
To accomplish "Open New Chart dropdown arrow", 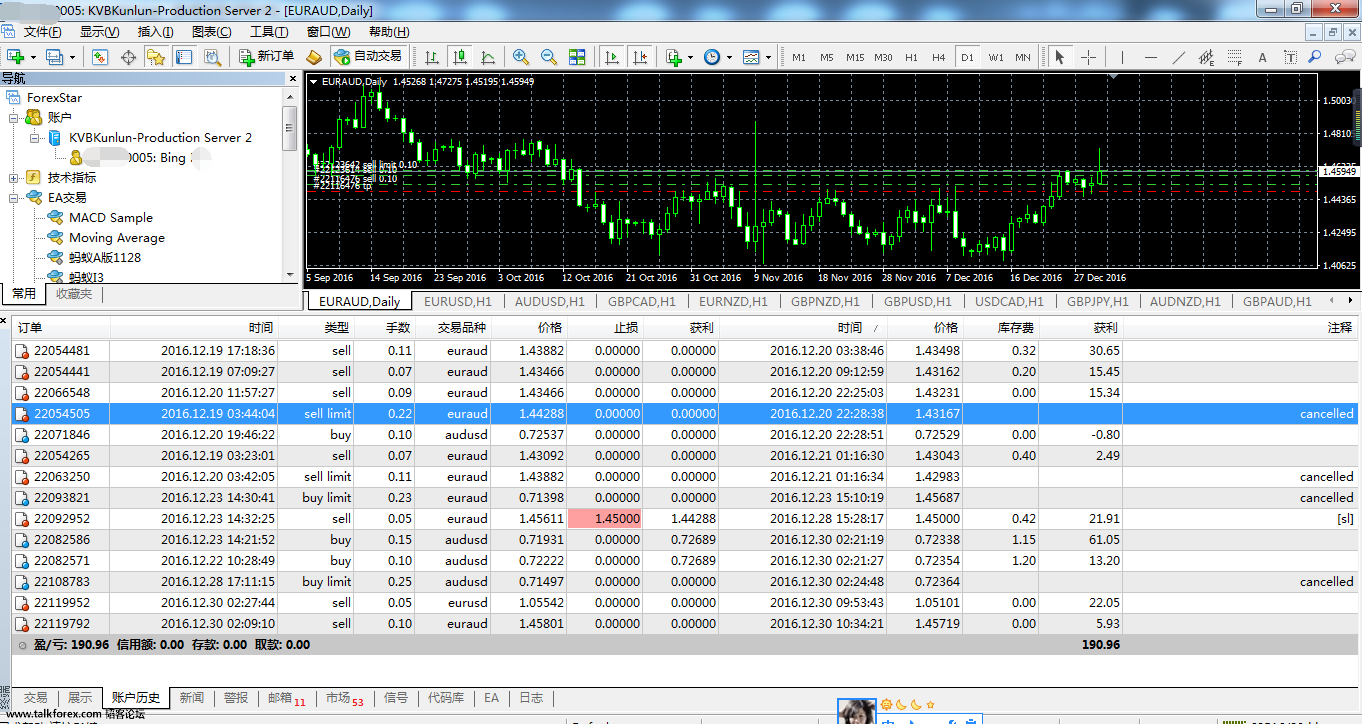I will (33, 57).
